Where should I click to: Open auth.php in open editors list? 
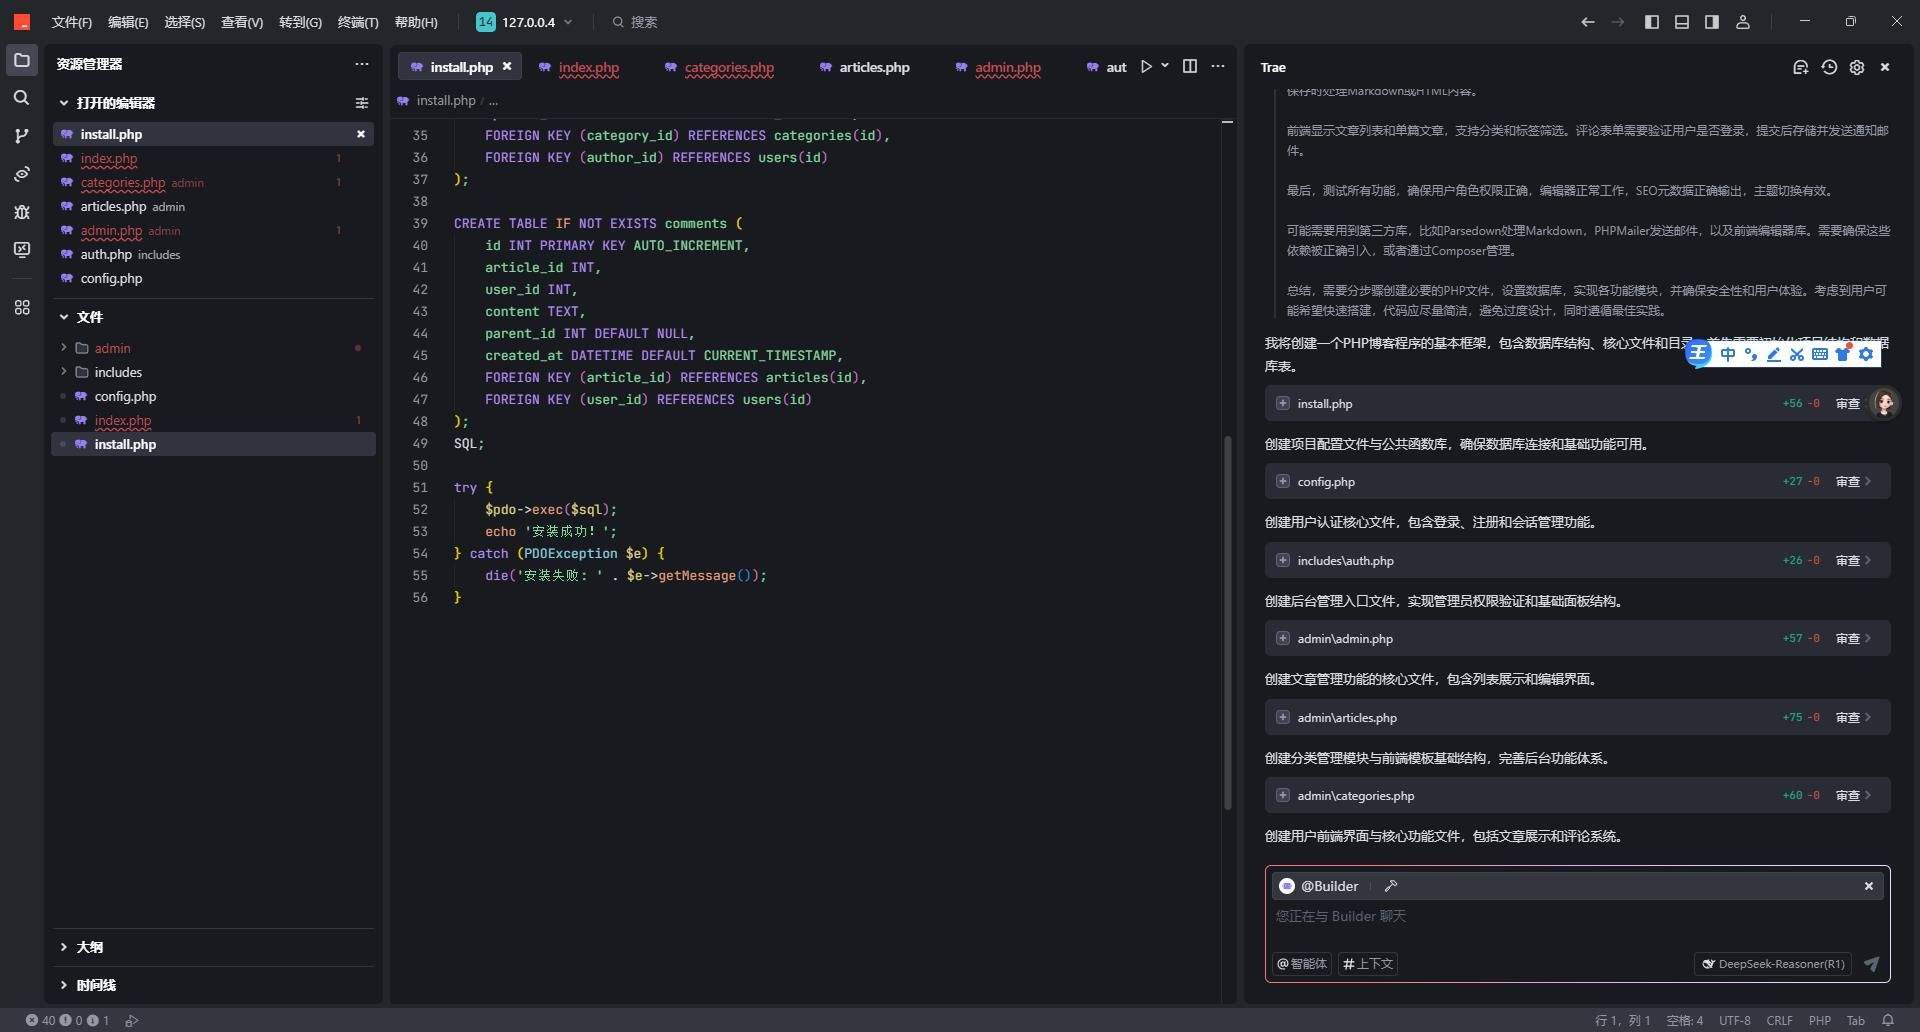pyautogui.click(x=130, y=255)
